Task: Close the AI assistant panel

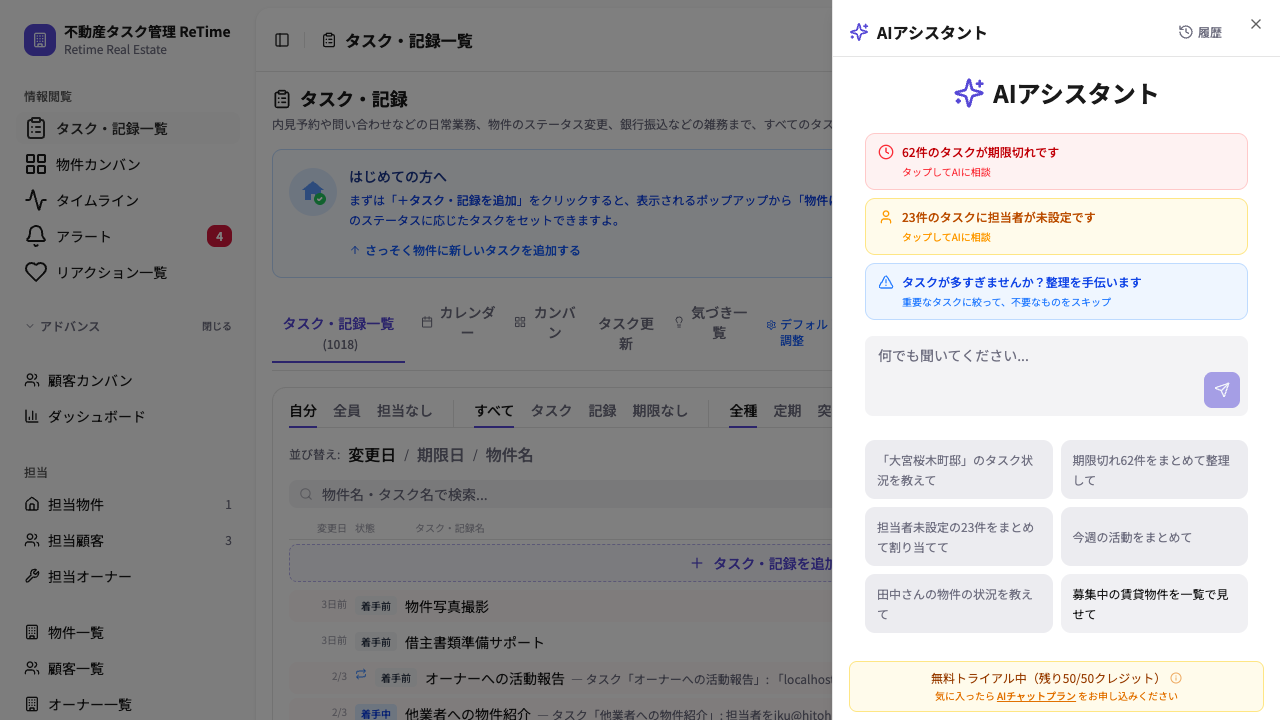Action: coord(1256,24)
